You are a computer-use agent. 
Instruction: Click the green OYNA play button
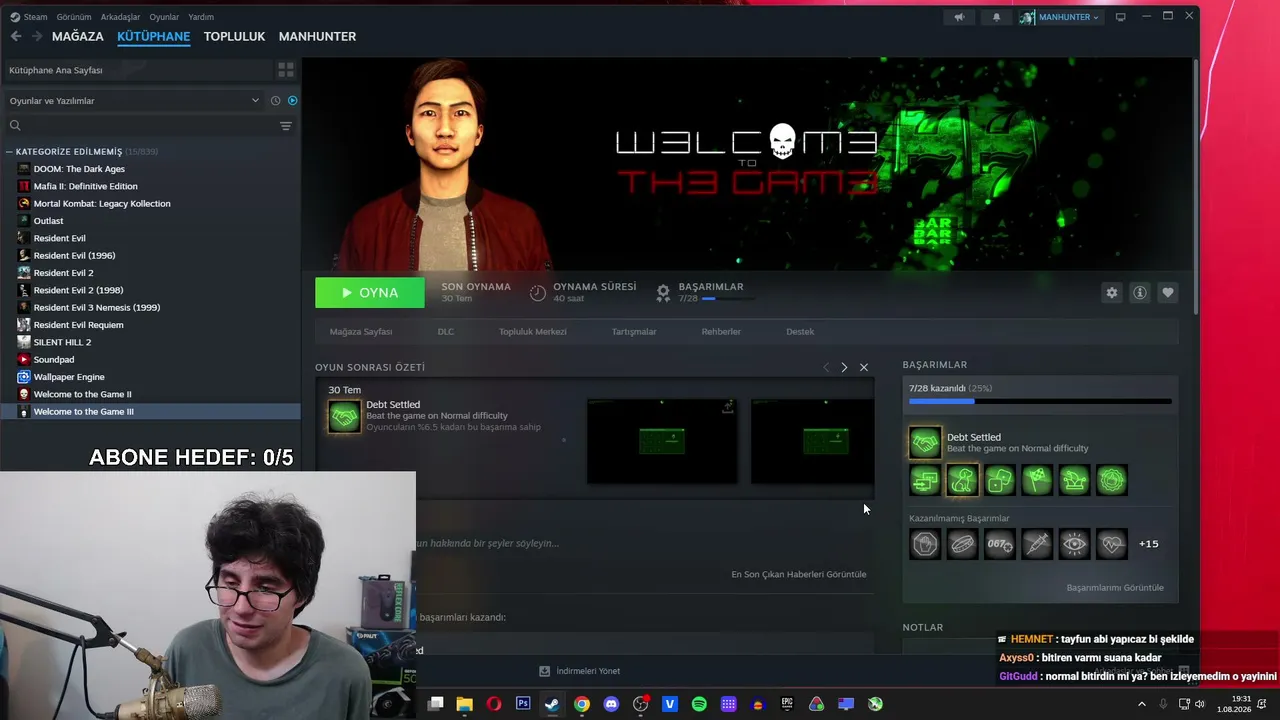coord(370,293)
